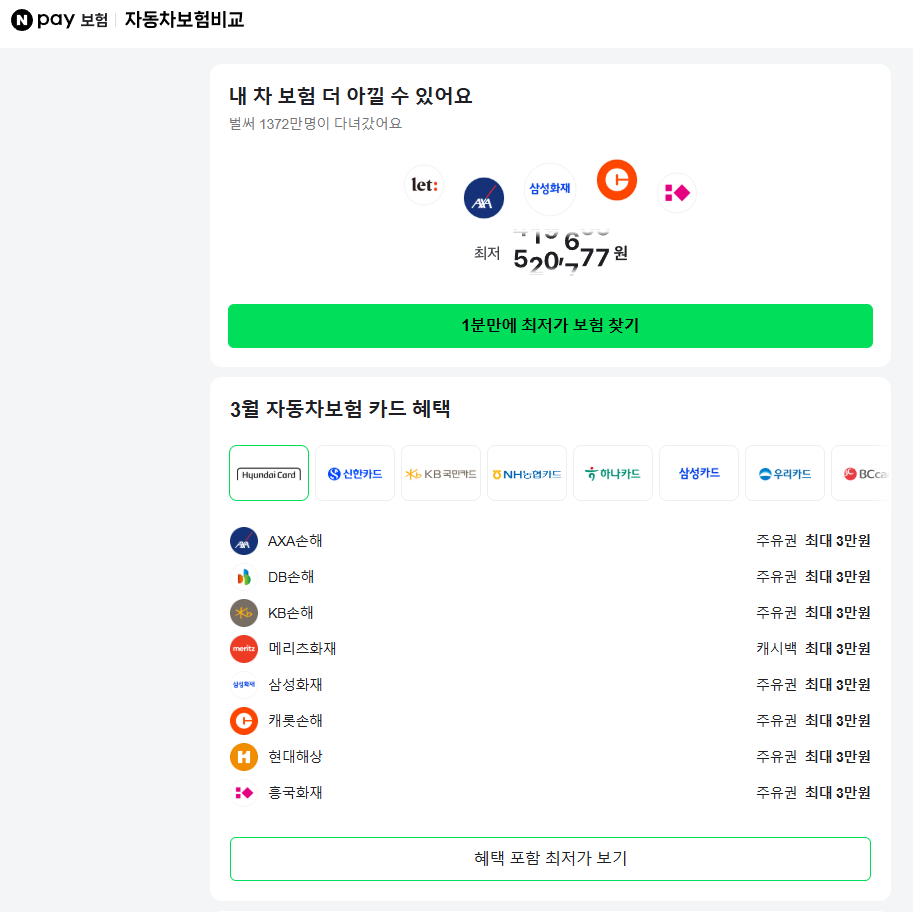The width and height of the screenshot is (913, 912).
Task: Switch to the 신한카드 card benefits
Action: click(354, 472)
